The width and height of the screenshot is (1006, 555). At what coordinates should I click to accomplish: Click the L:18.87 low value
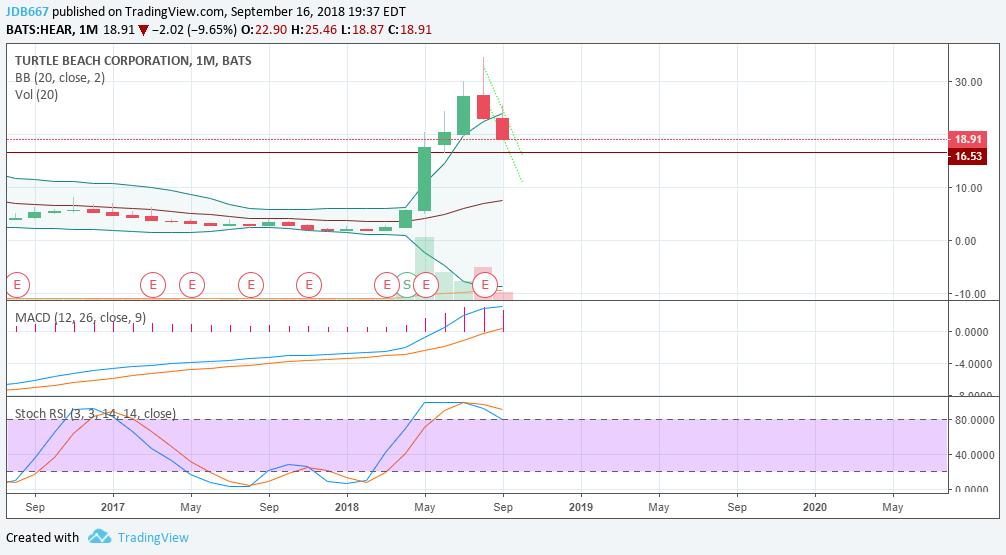coord(362,30)
